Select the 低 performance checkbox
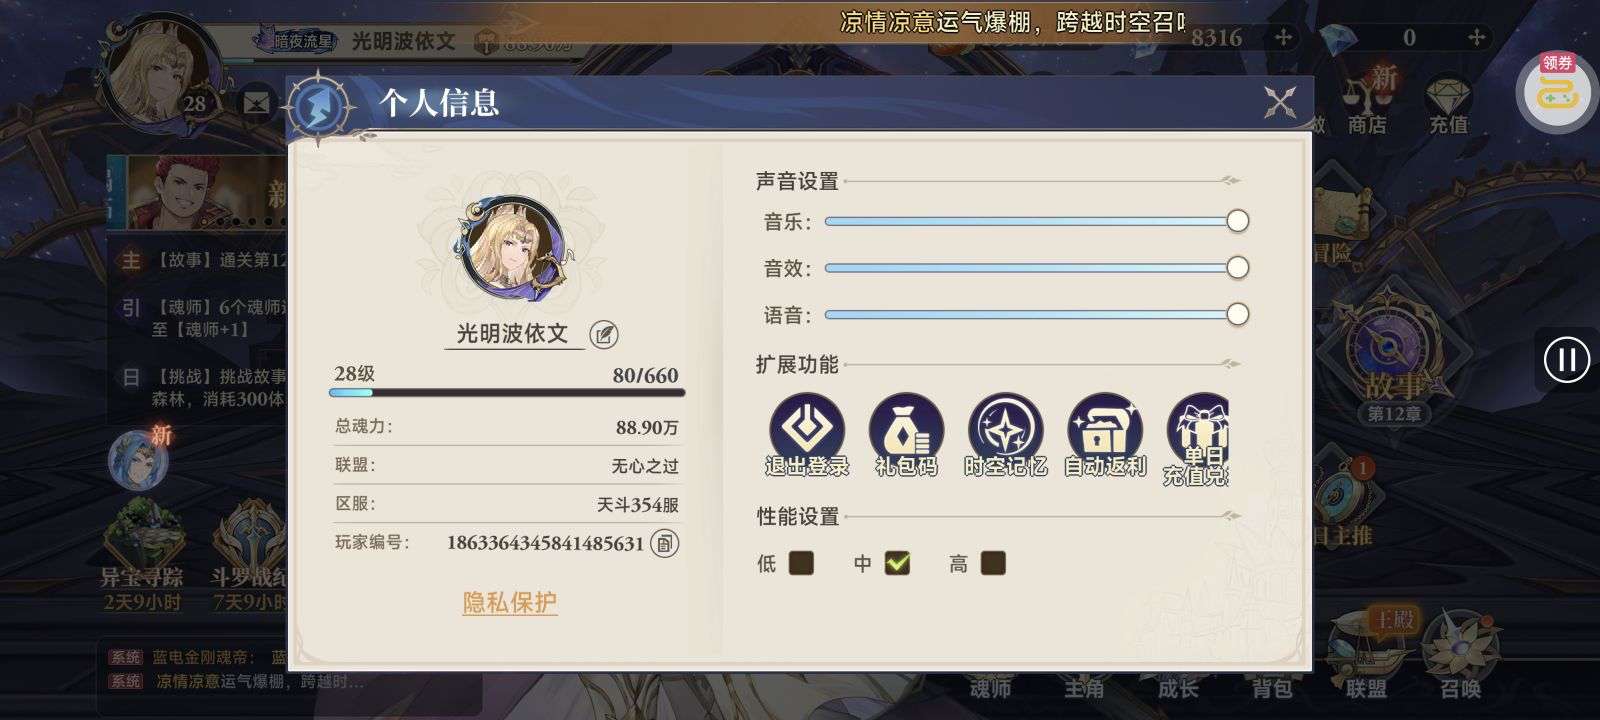The width and height of the screenshot is (1600, 720). [x=801, y=563]
